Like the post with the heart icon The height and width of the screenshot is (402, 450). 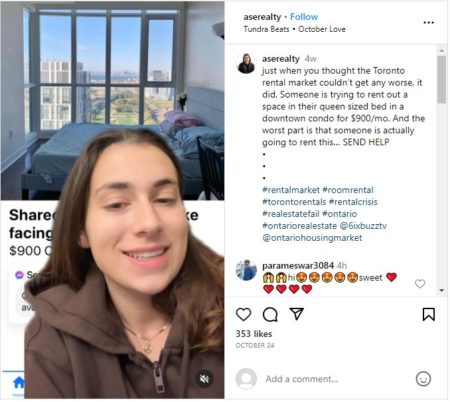click(x=243, y=314)
